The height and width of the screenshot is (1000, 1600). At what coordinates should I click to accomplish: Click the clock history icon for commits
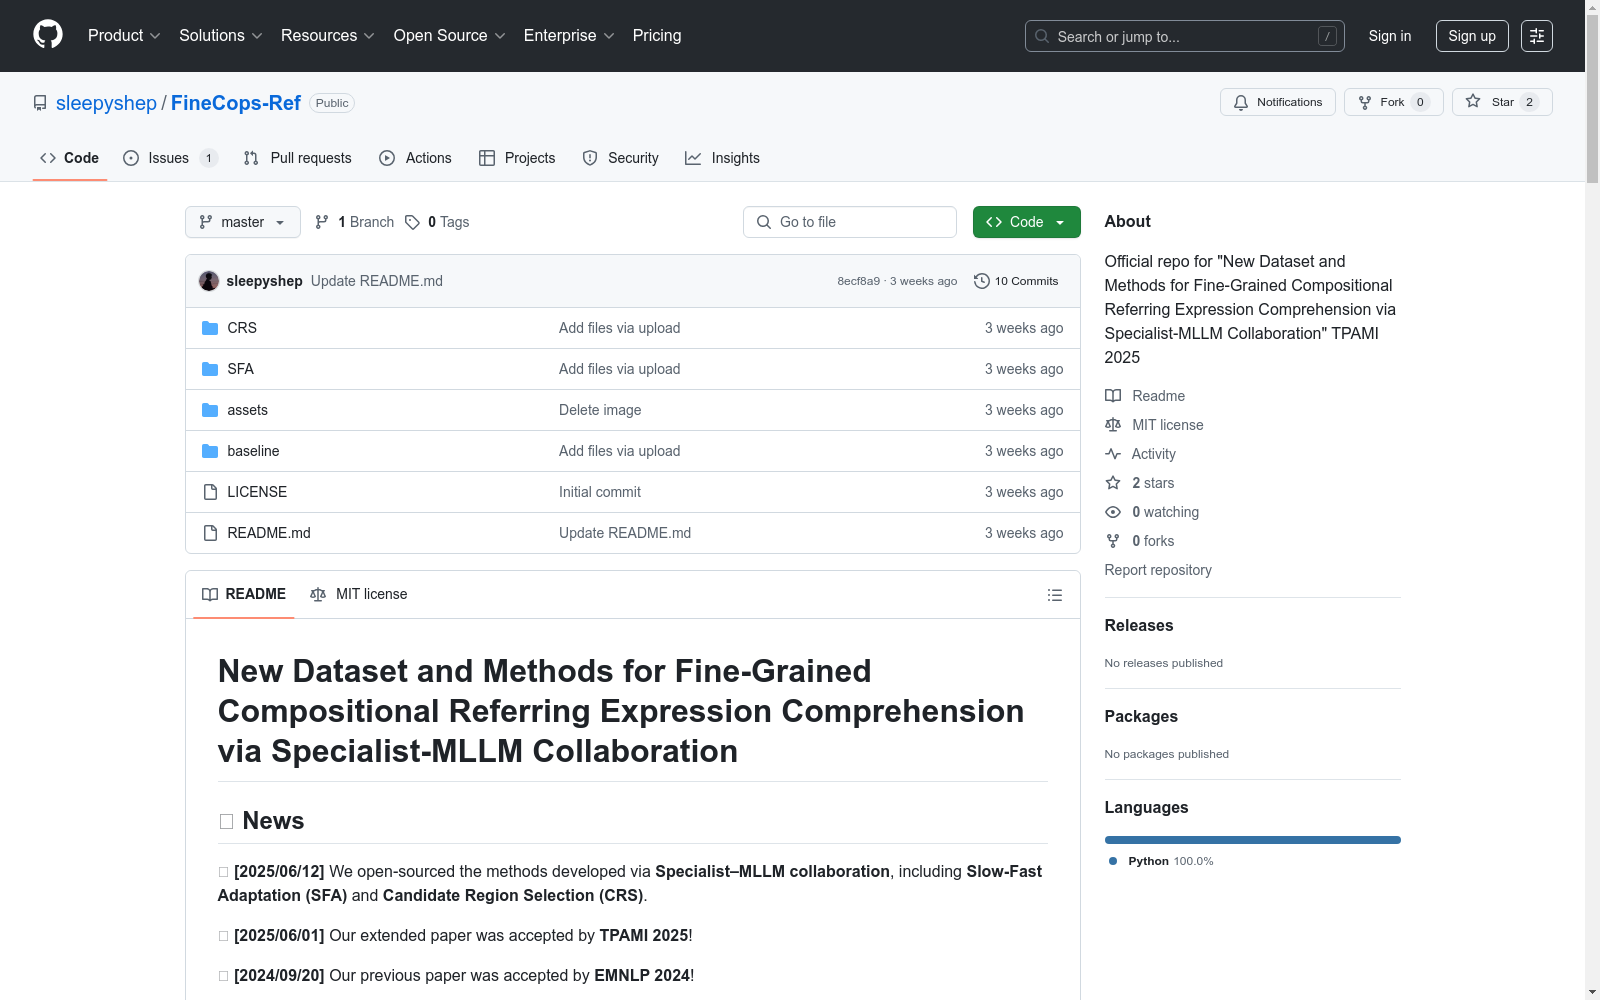[982, 281]
